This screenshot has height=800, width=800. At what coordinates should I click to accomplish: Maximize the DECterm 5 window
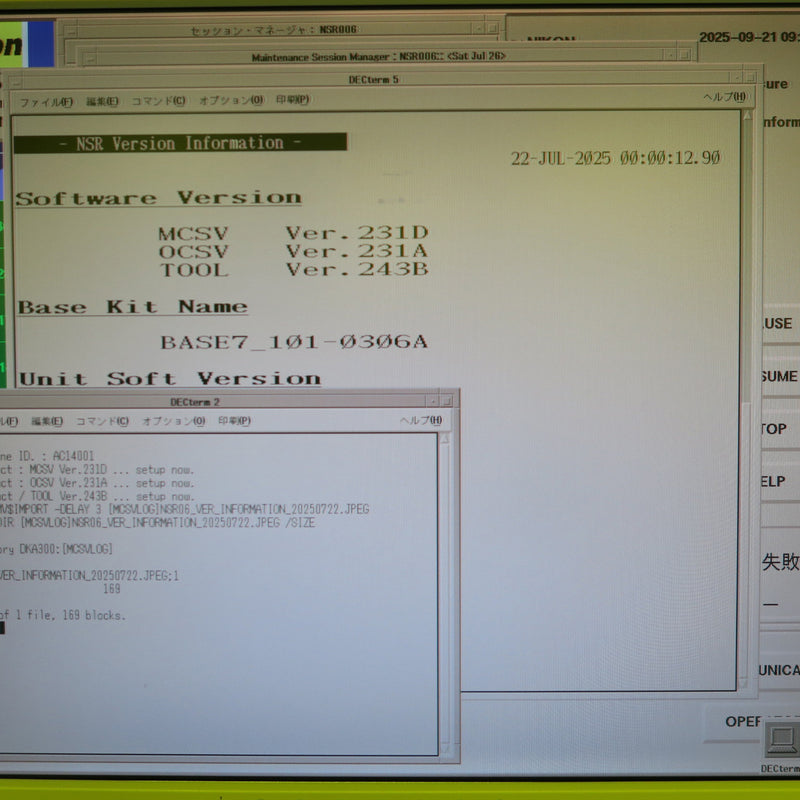coord(749,78)
